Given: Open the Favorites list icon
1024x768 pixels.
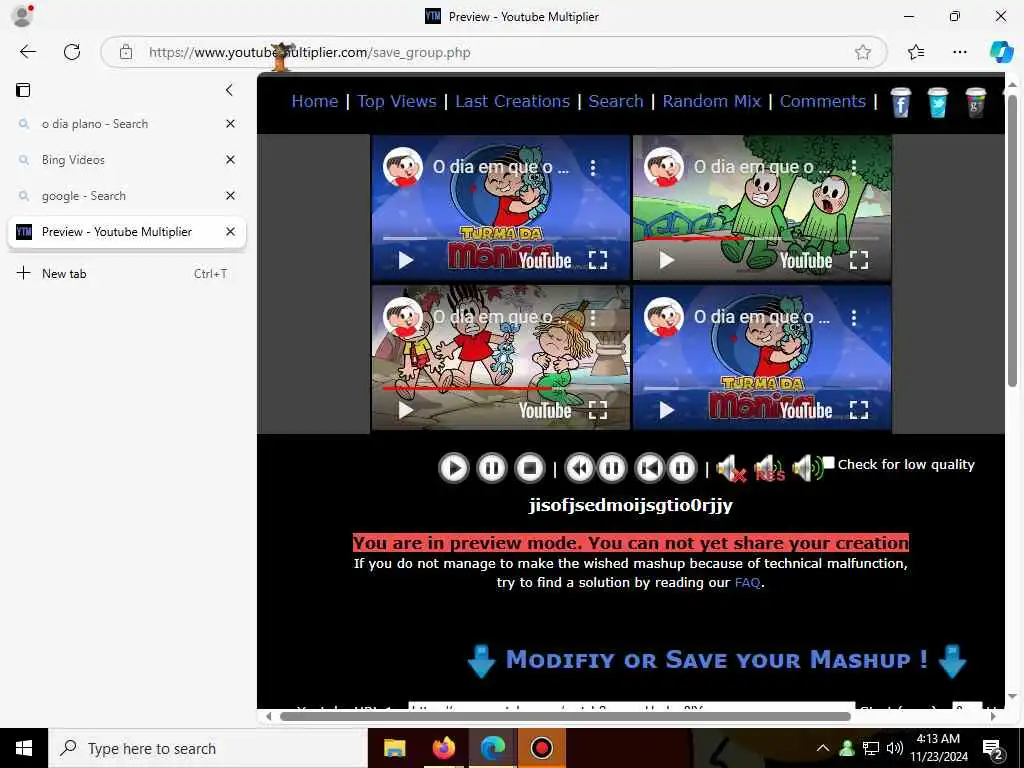Looking at the screenshot, I should tap(916, 52).
